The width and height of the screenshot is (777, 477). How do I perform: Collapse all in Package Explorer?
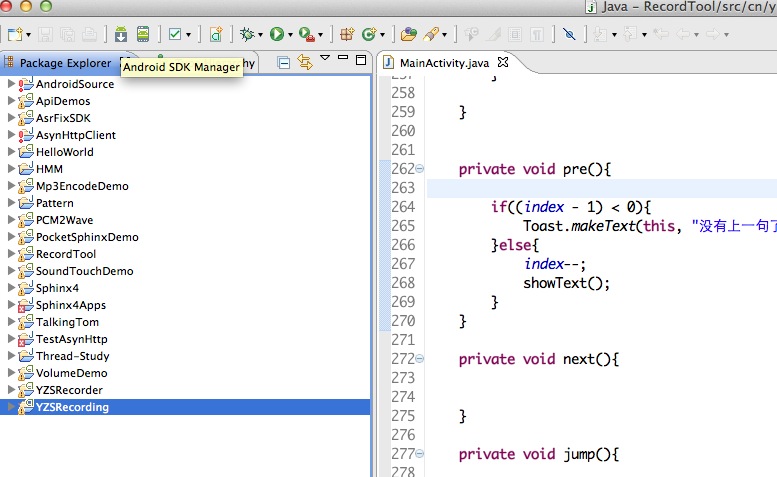(x=283, y=63)
